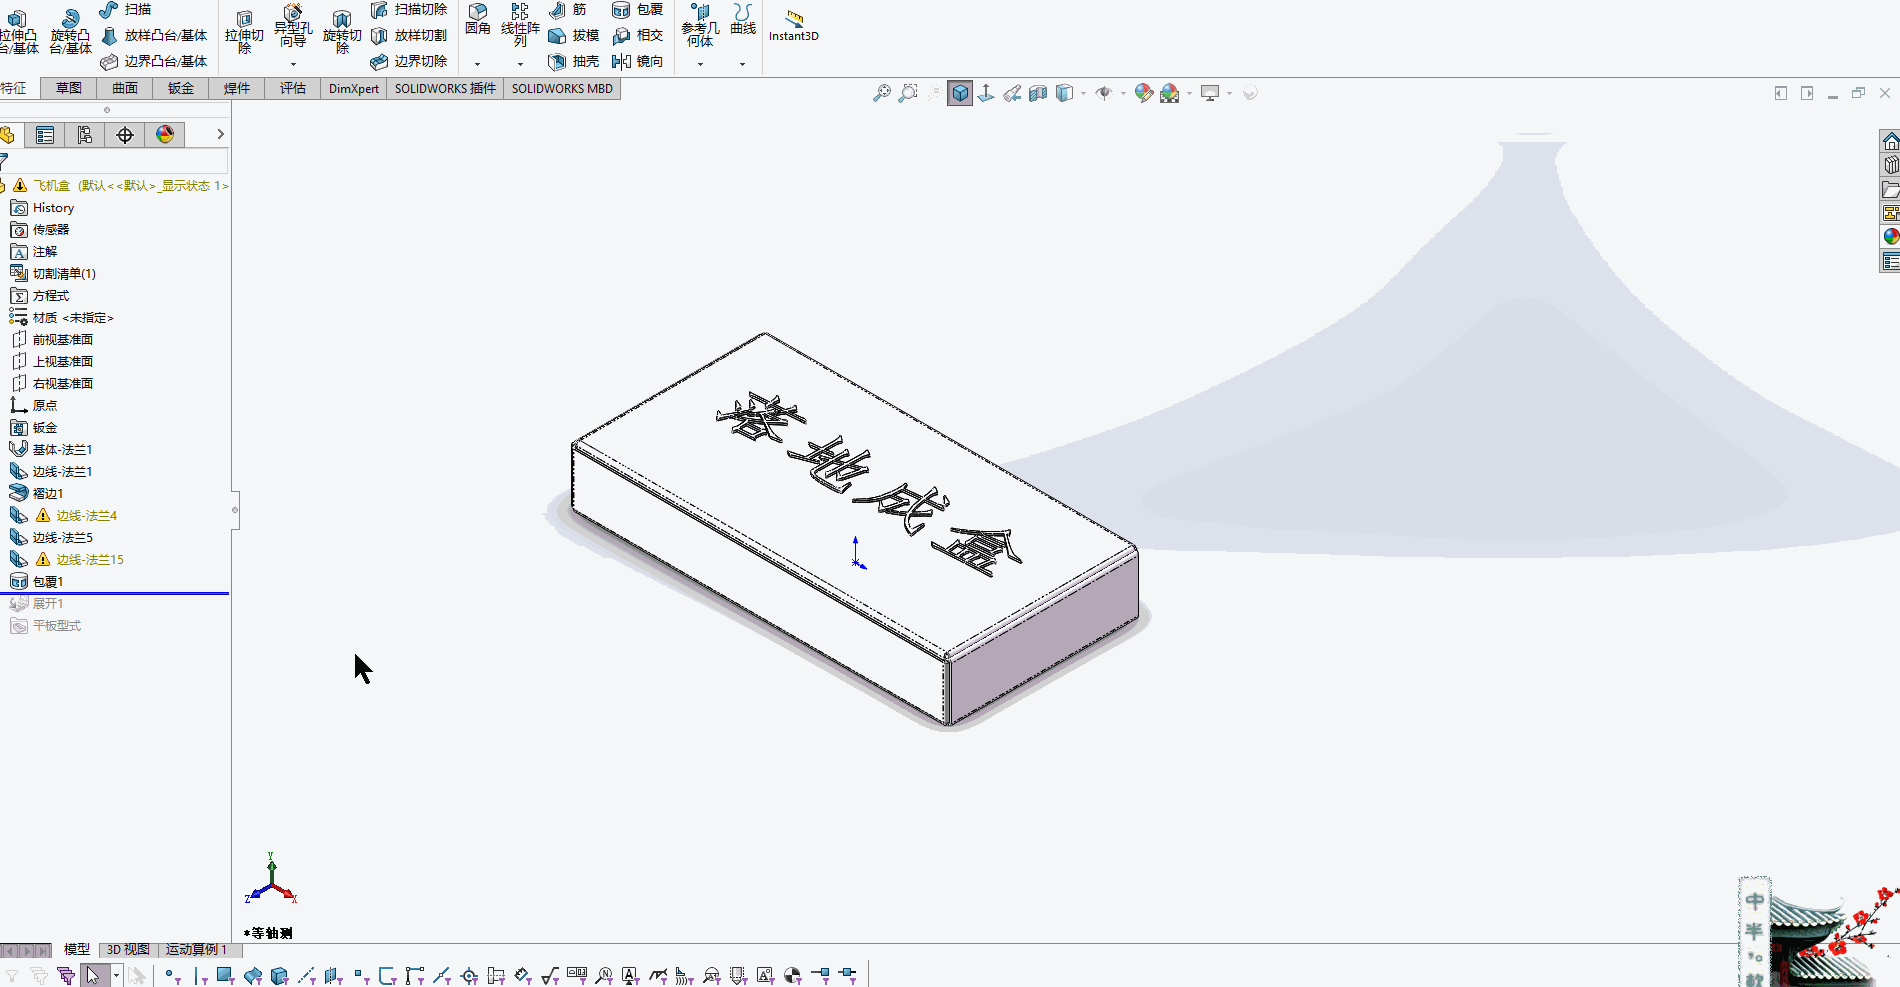Toggle the Instant3D button
This screenshot has height=987, width=1900.
click(x=793, y=24)
